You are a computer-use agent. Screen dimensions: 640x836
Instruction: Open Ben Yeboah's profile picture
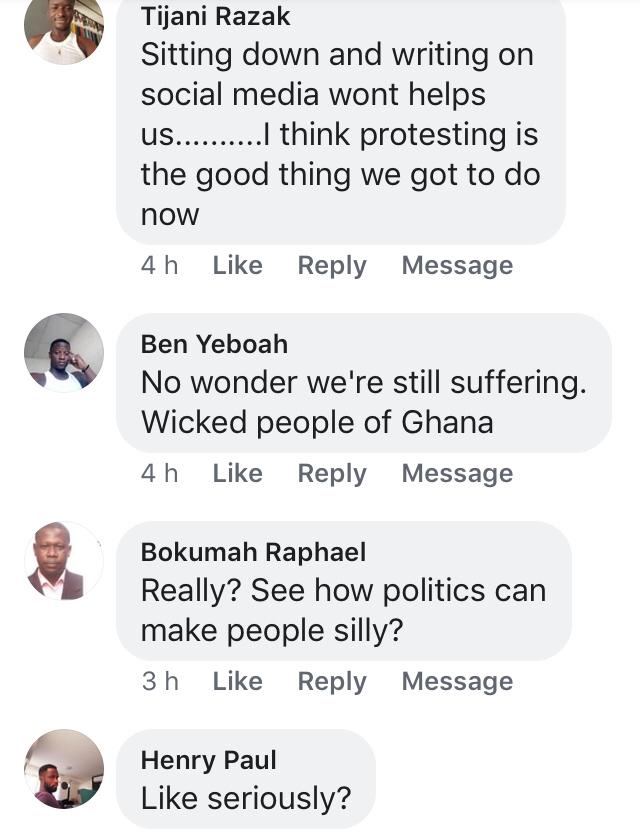pos(63,352)
